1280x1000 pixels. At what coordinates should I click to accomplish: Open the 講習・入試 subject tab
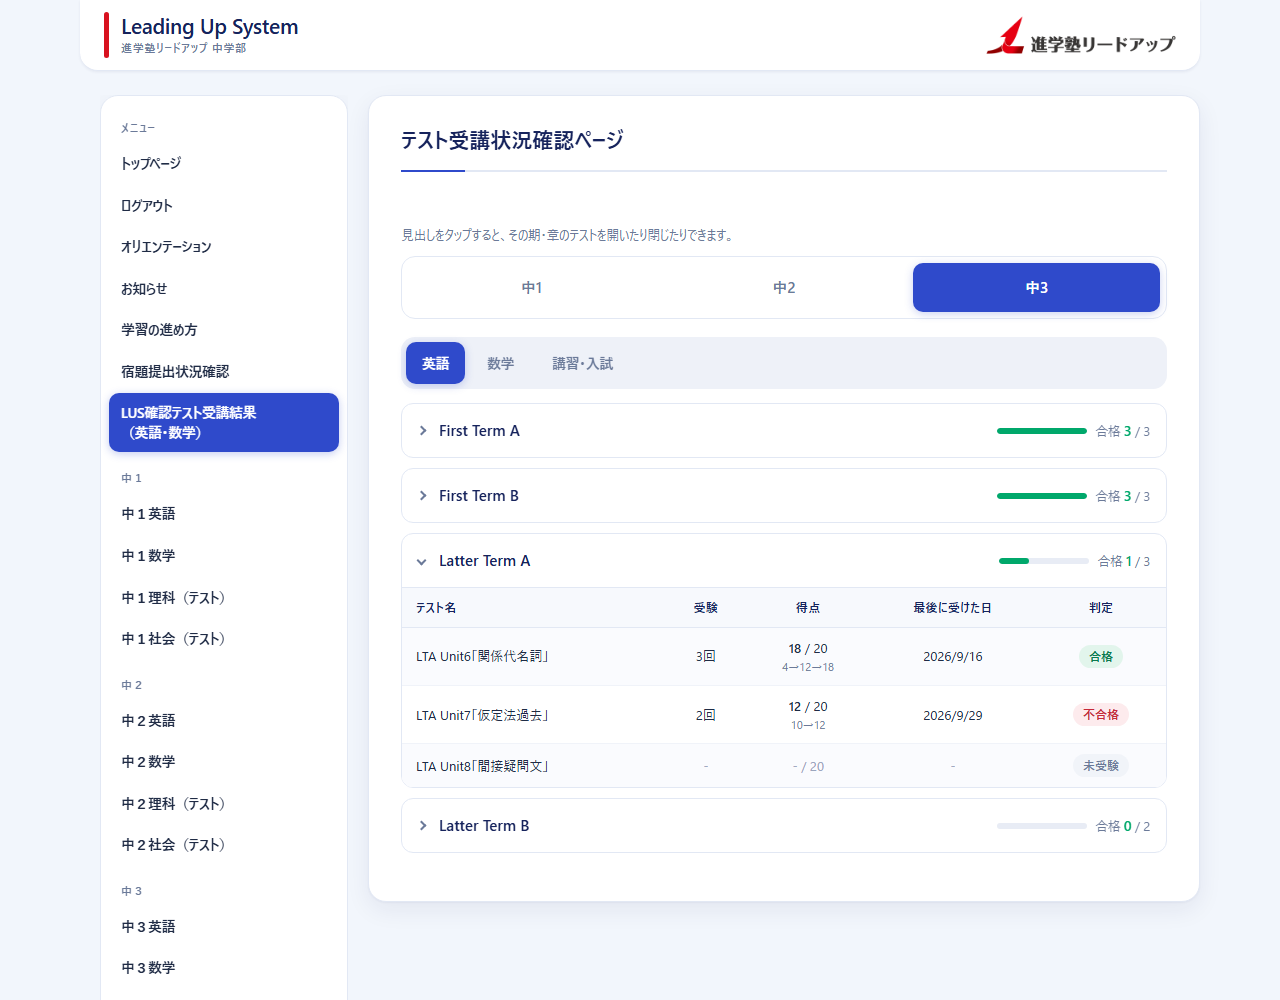pos(583,363)
